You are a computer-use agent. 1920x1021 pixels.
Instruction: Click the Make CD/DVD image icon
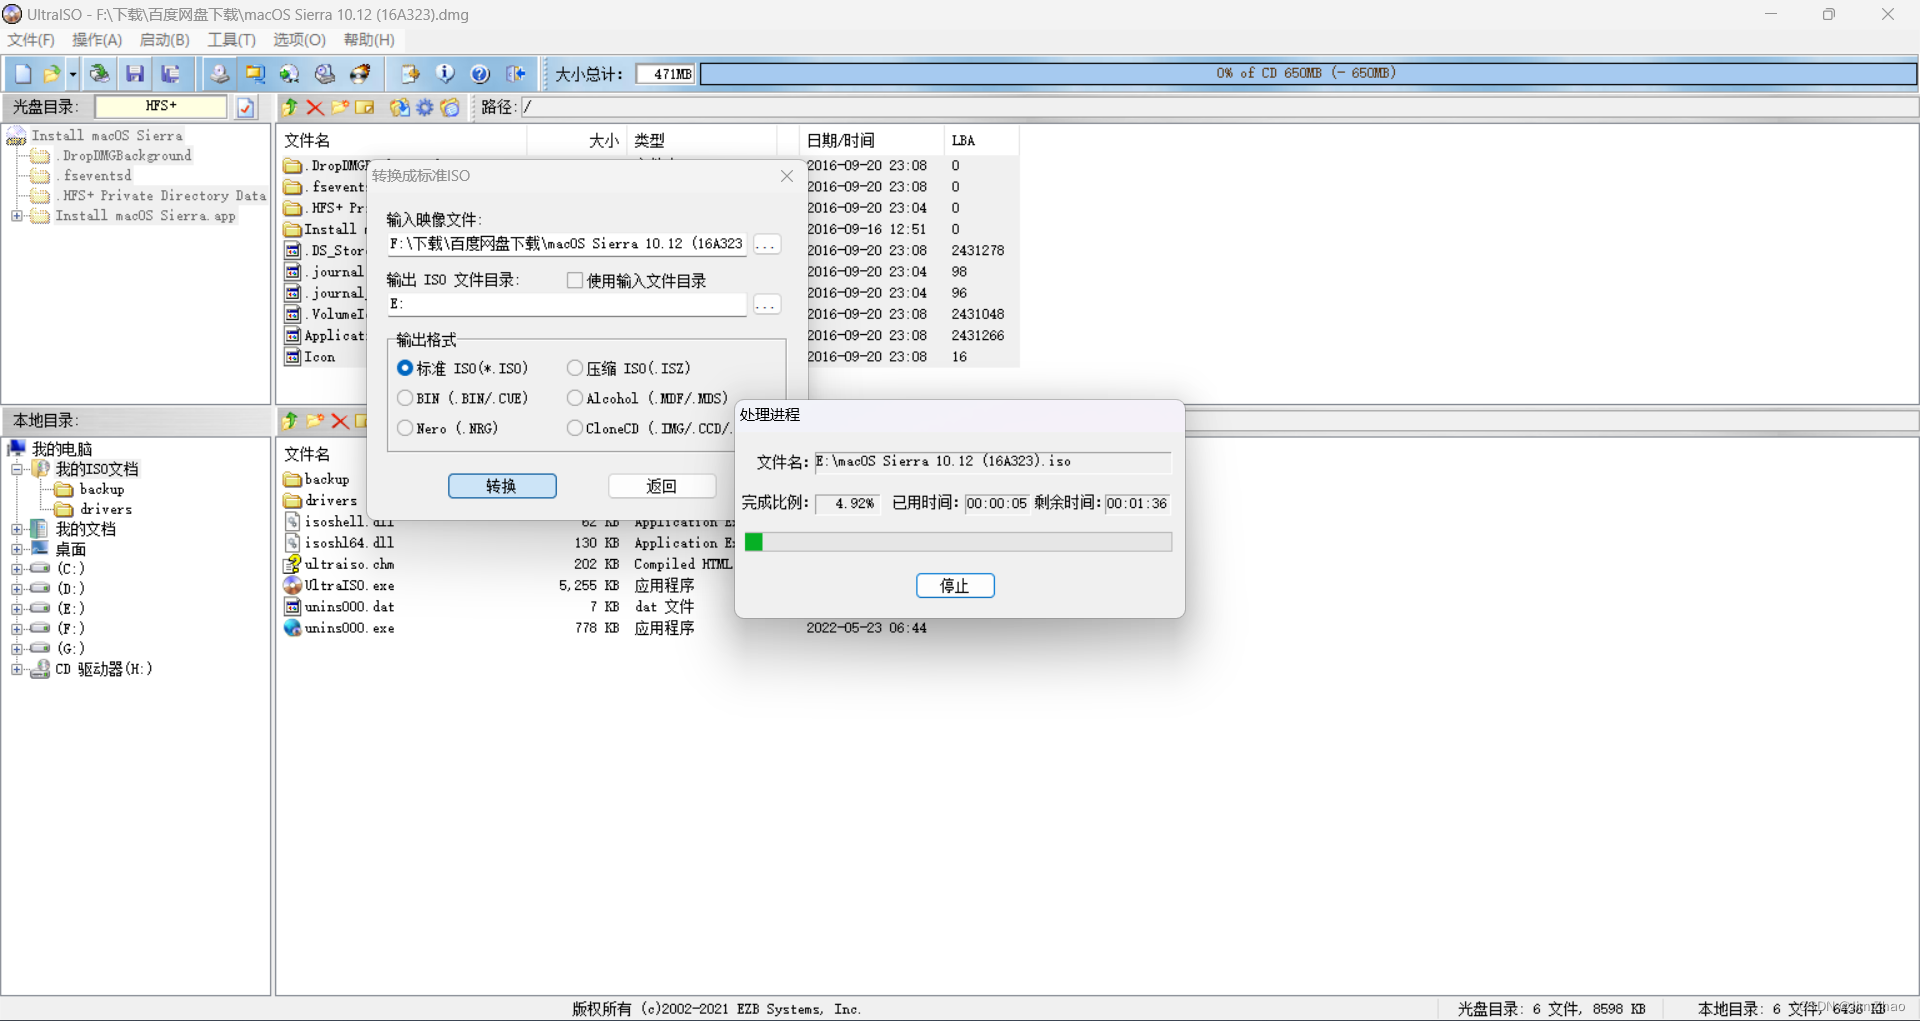click(x=219, y=74)
